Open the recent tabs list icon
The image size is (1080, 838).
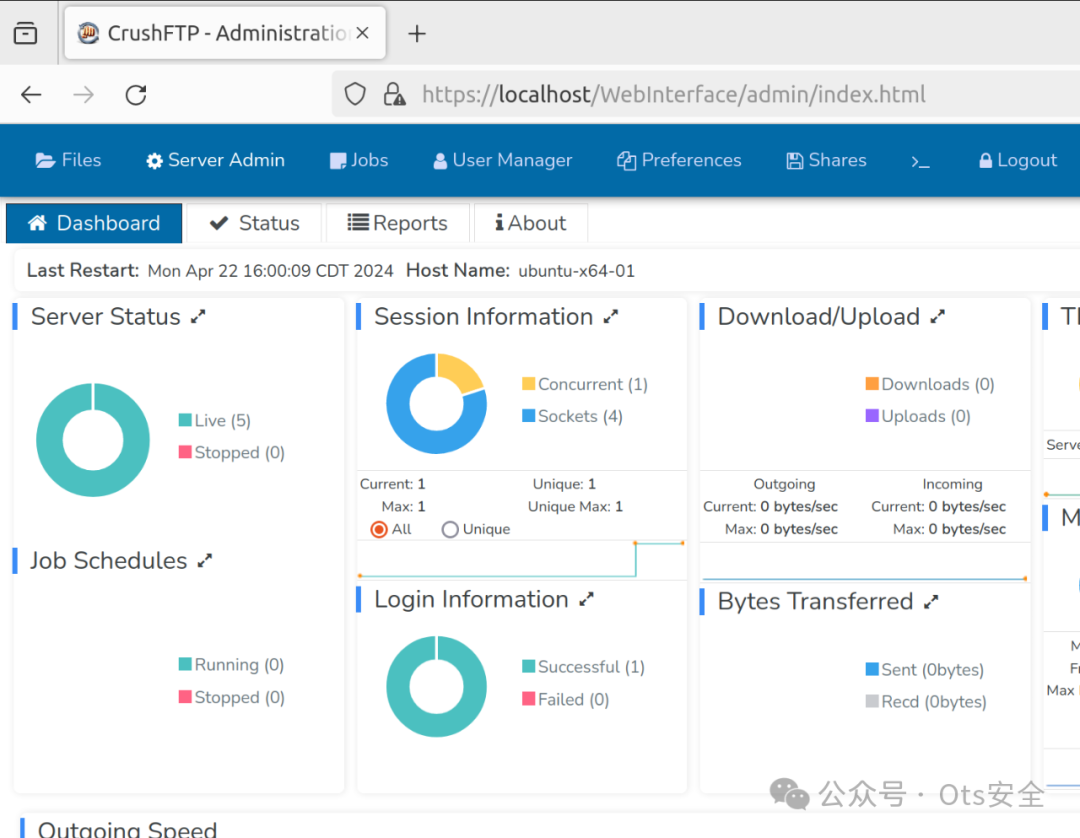click(x=25, y=32)
